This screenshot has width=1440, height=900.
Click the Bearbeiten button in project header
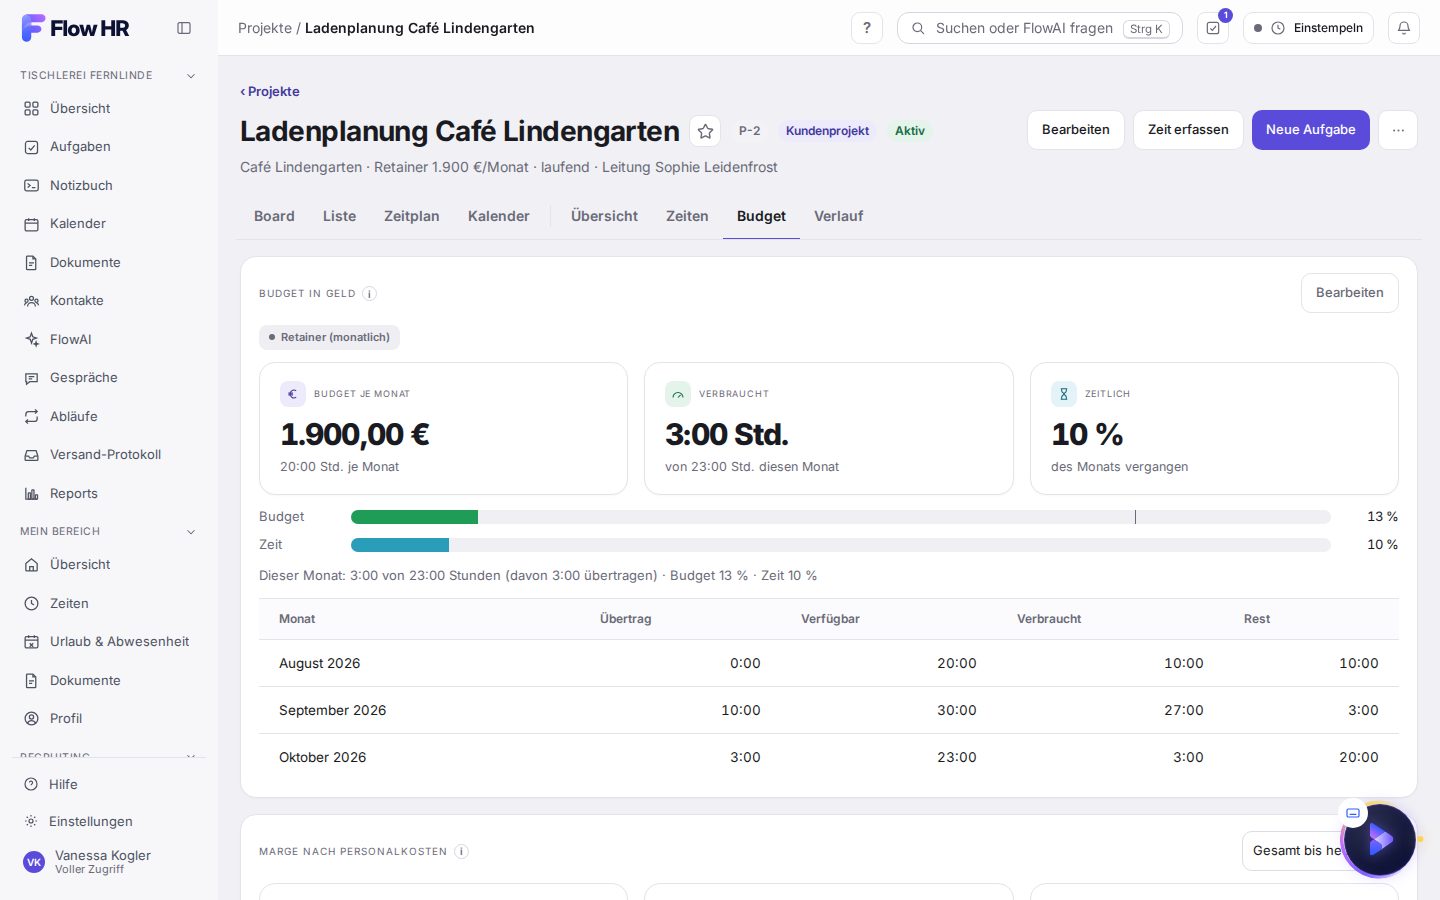click(1076, 130)
